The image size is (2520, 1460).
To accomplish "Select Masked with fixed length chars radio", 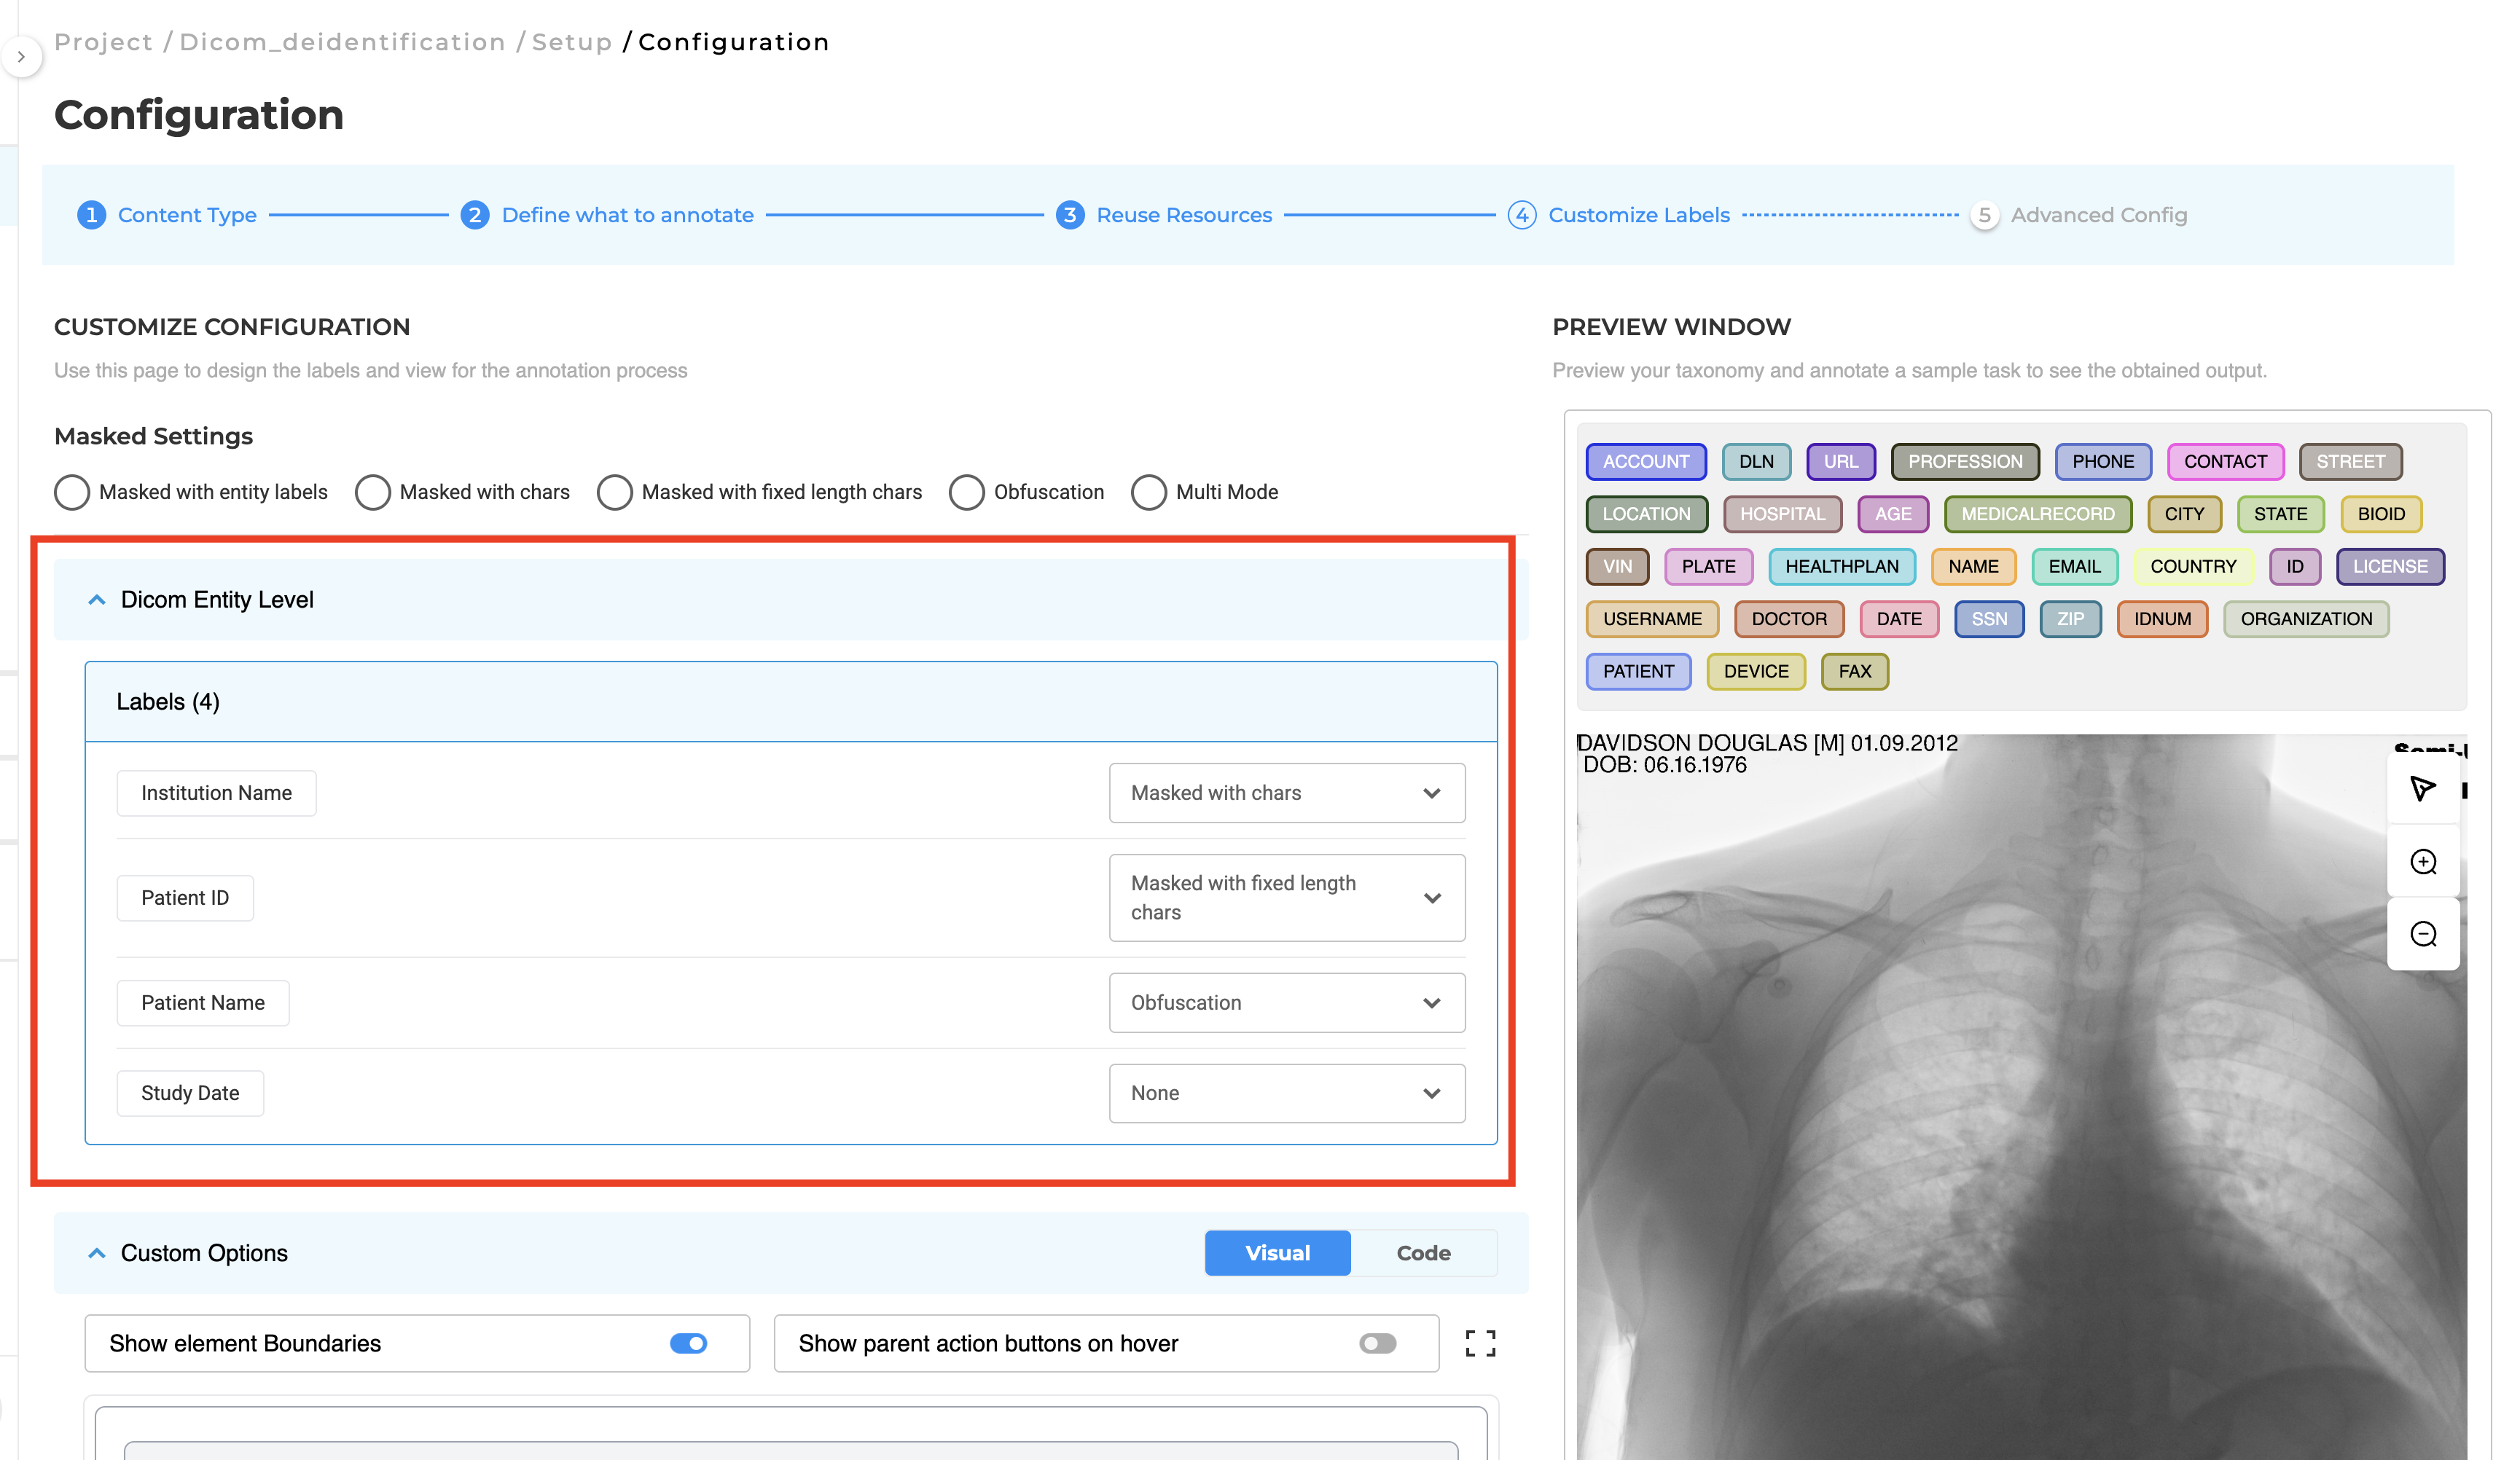I will coord(615,492).
